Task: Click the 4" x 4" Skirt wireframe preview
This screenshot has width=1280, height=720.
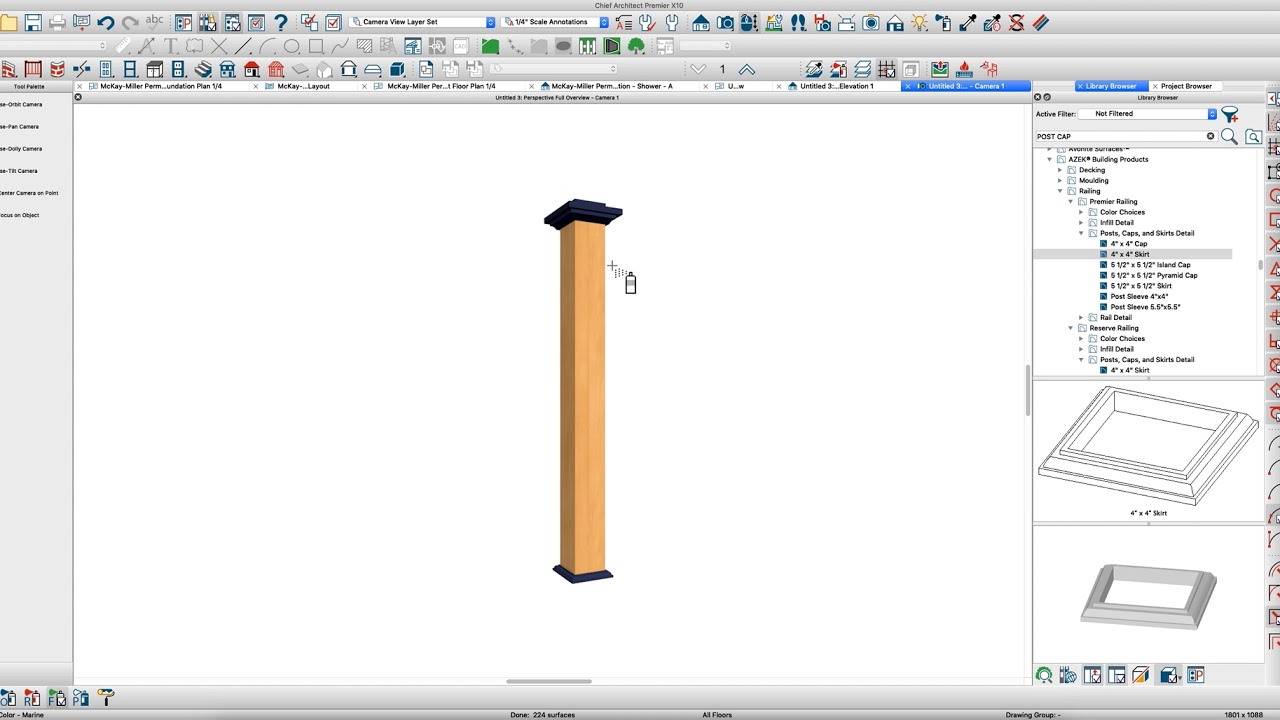Action: (1148, 446)
